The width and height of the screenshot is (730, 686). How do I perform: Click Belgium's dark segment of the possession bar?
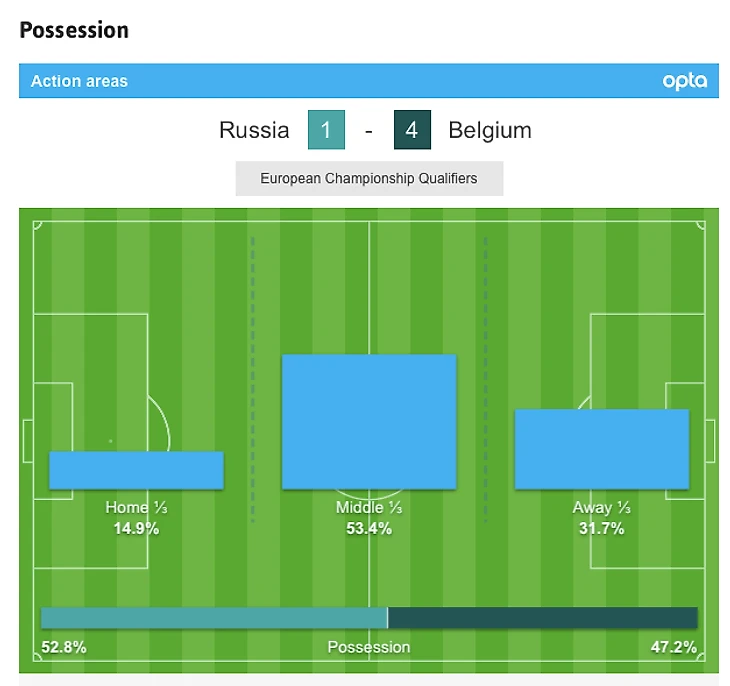click(542, 618)
